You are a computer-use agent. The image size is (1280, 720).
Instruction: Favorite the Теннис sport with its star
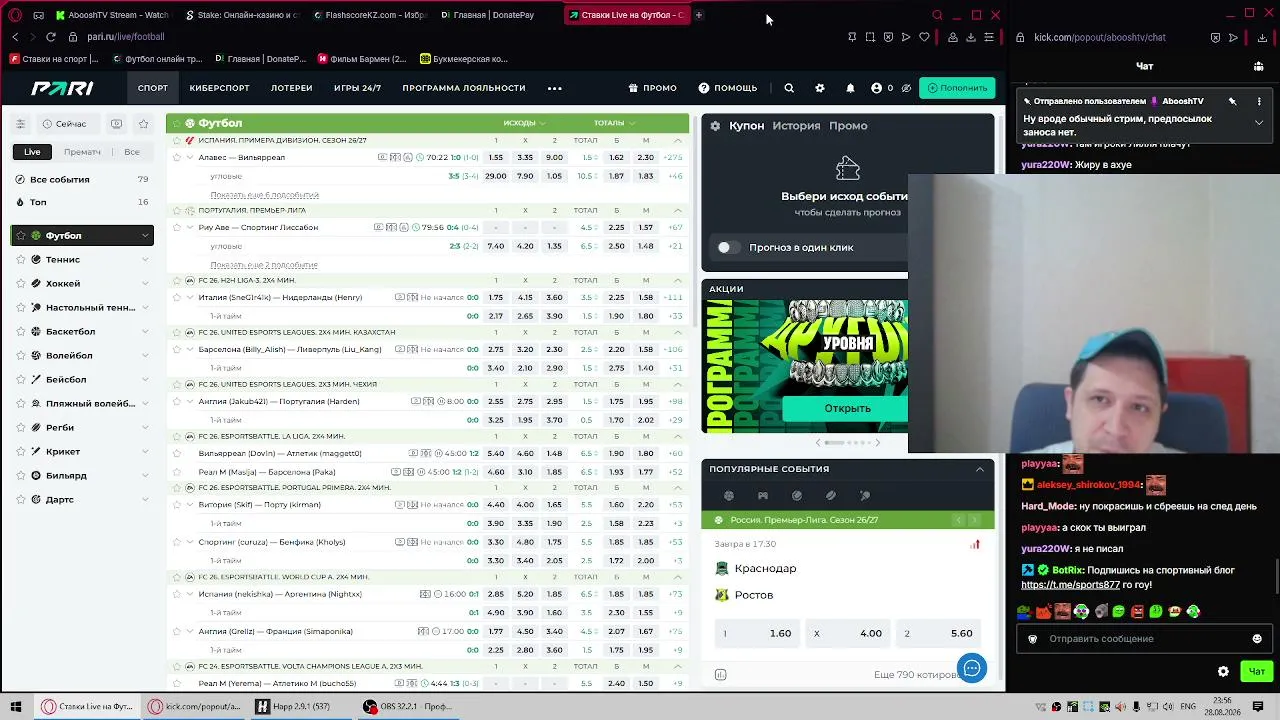(x=22, y=259)
